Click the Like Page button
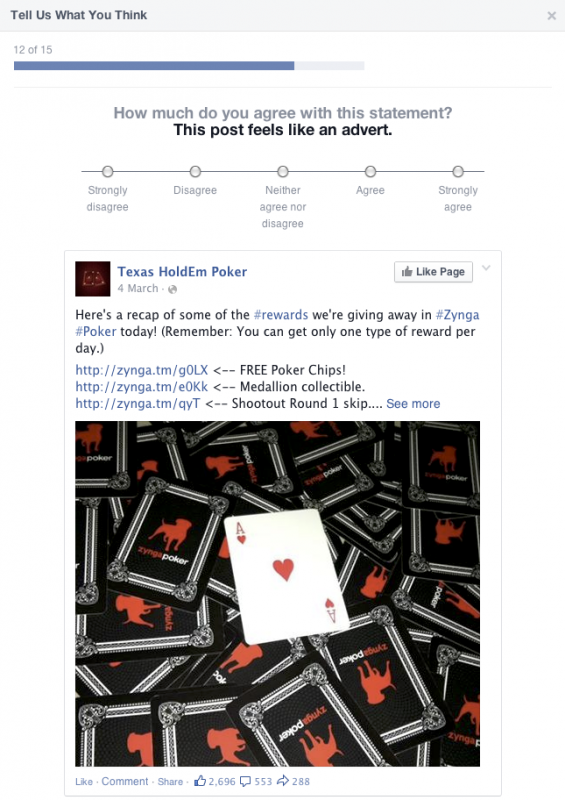Screen dimensions: 565x800 [x=433, y=272]
